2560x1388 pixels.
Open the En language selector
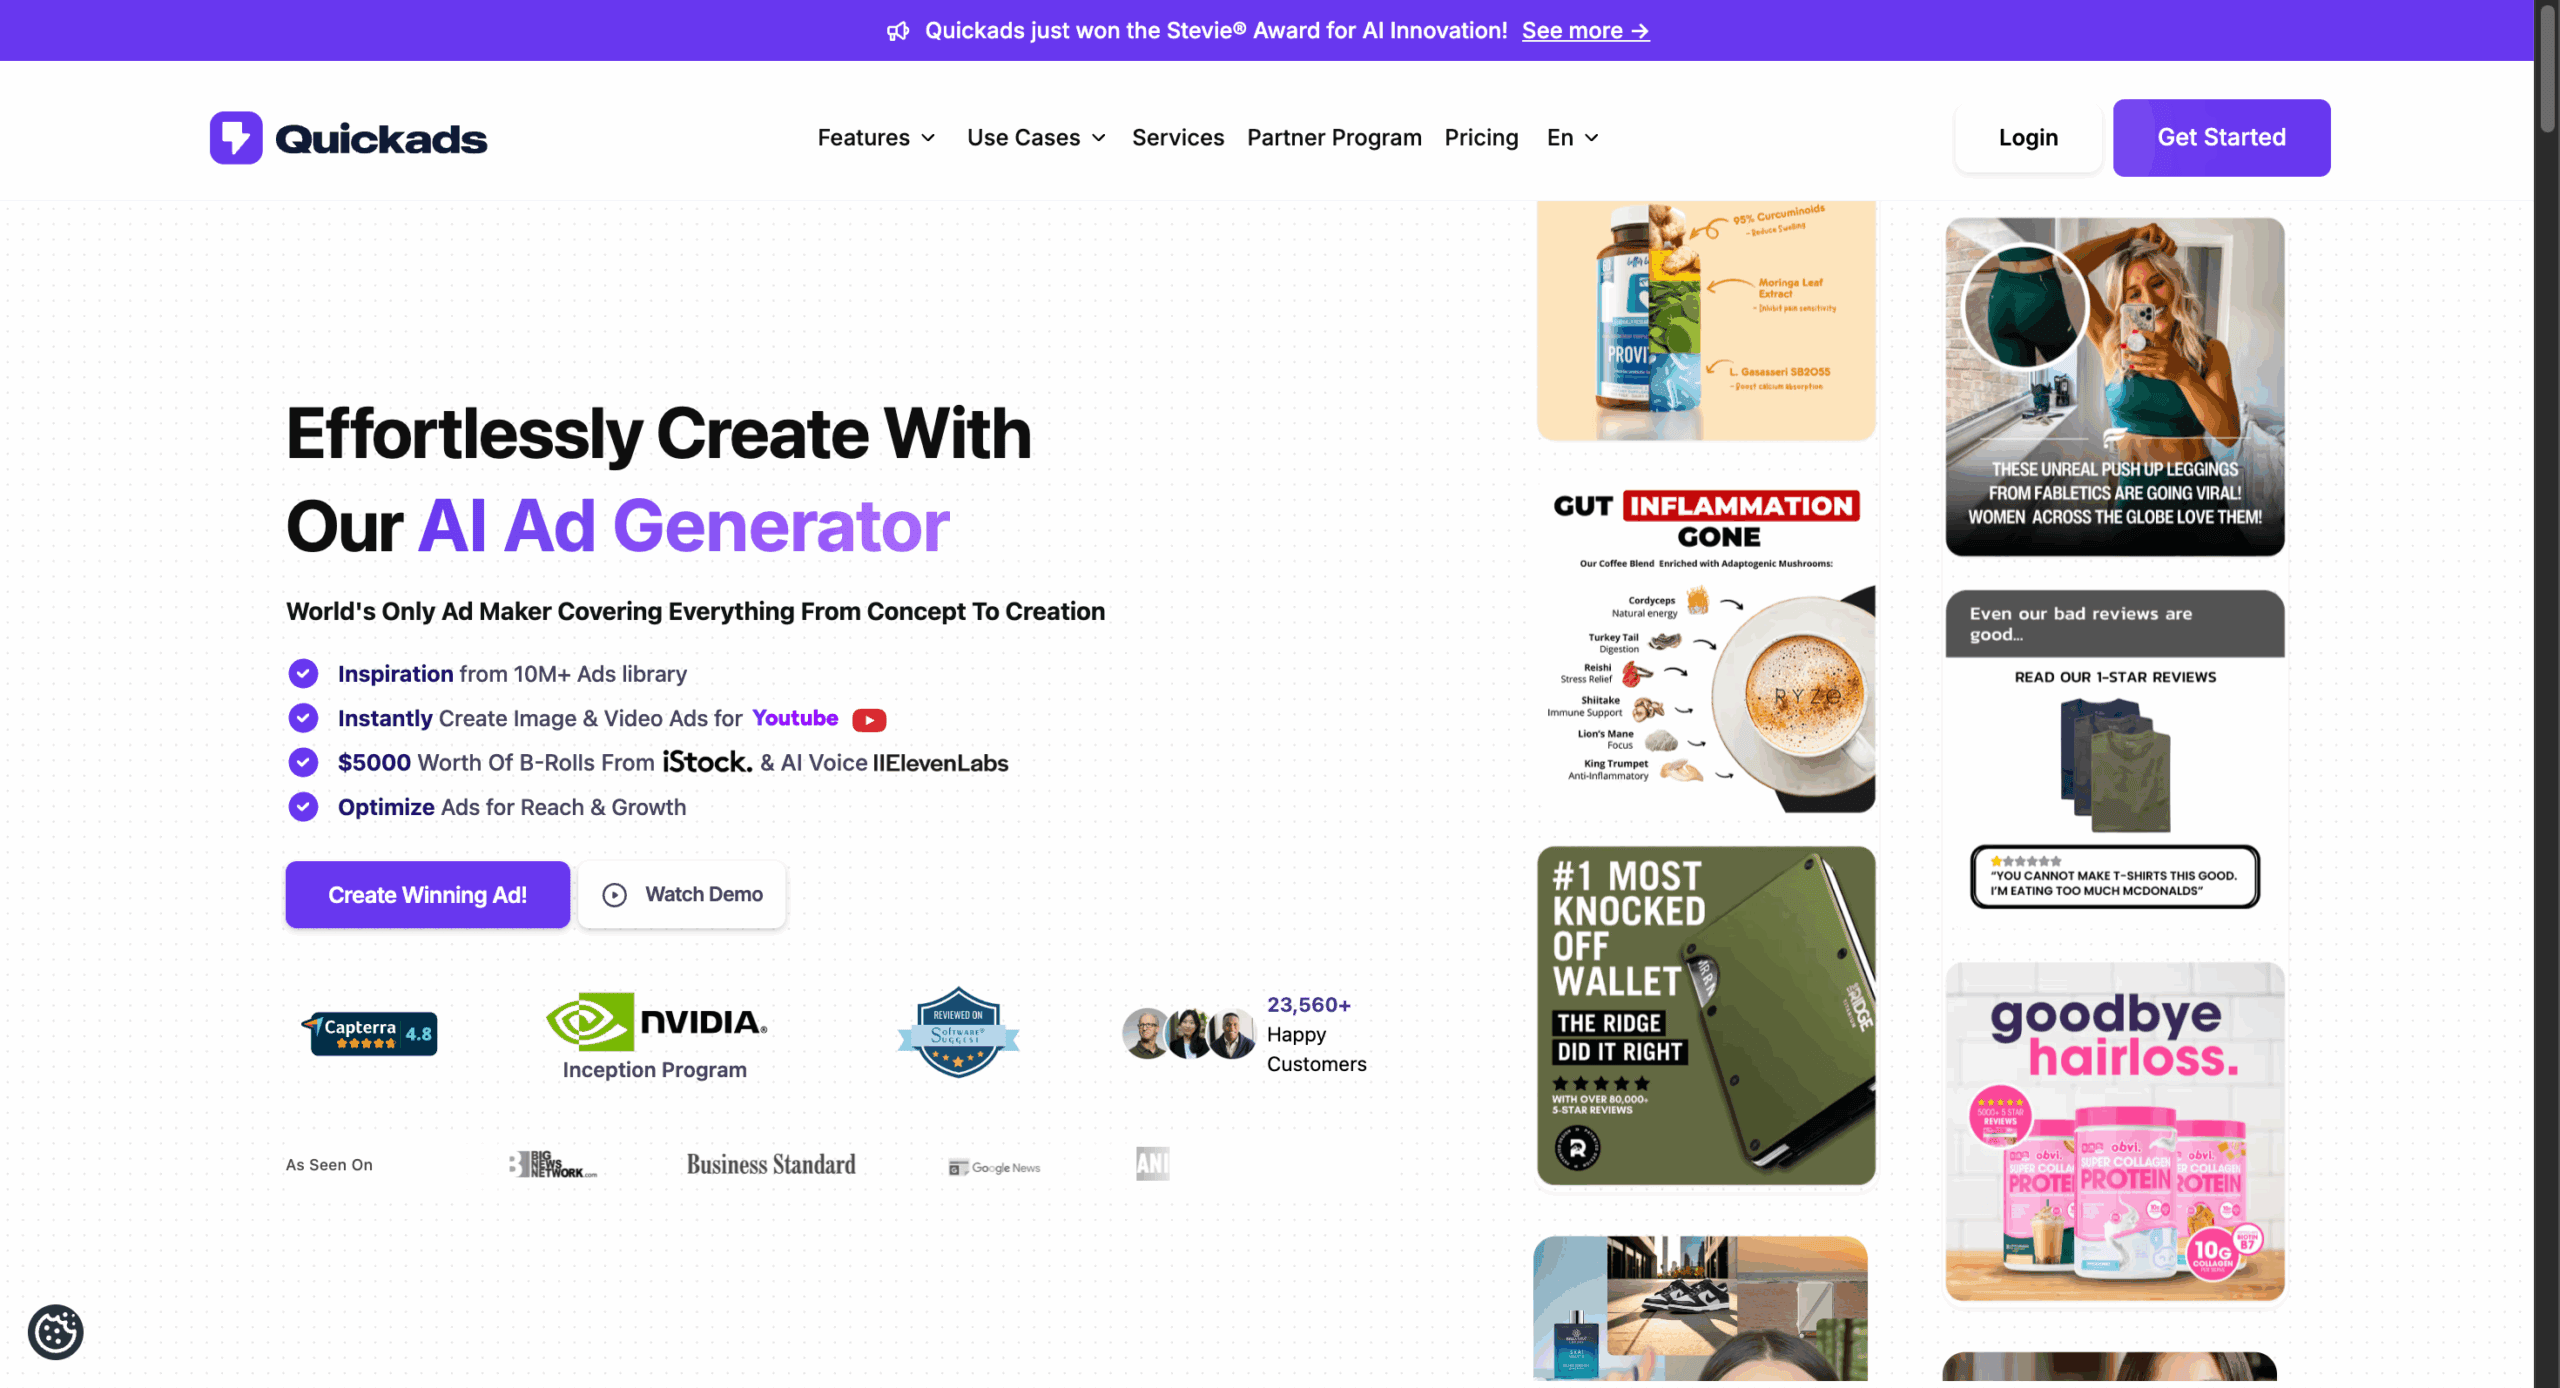tap(1572, 138)
